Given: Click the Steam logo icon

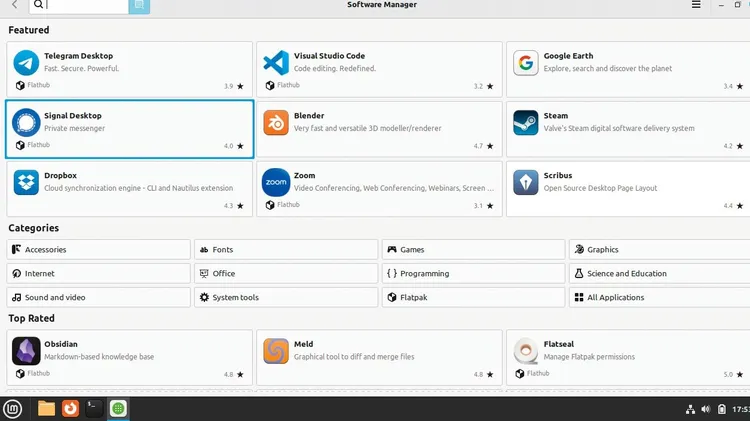Looking at the screenshot, I should [526, 122].
